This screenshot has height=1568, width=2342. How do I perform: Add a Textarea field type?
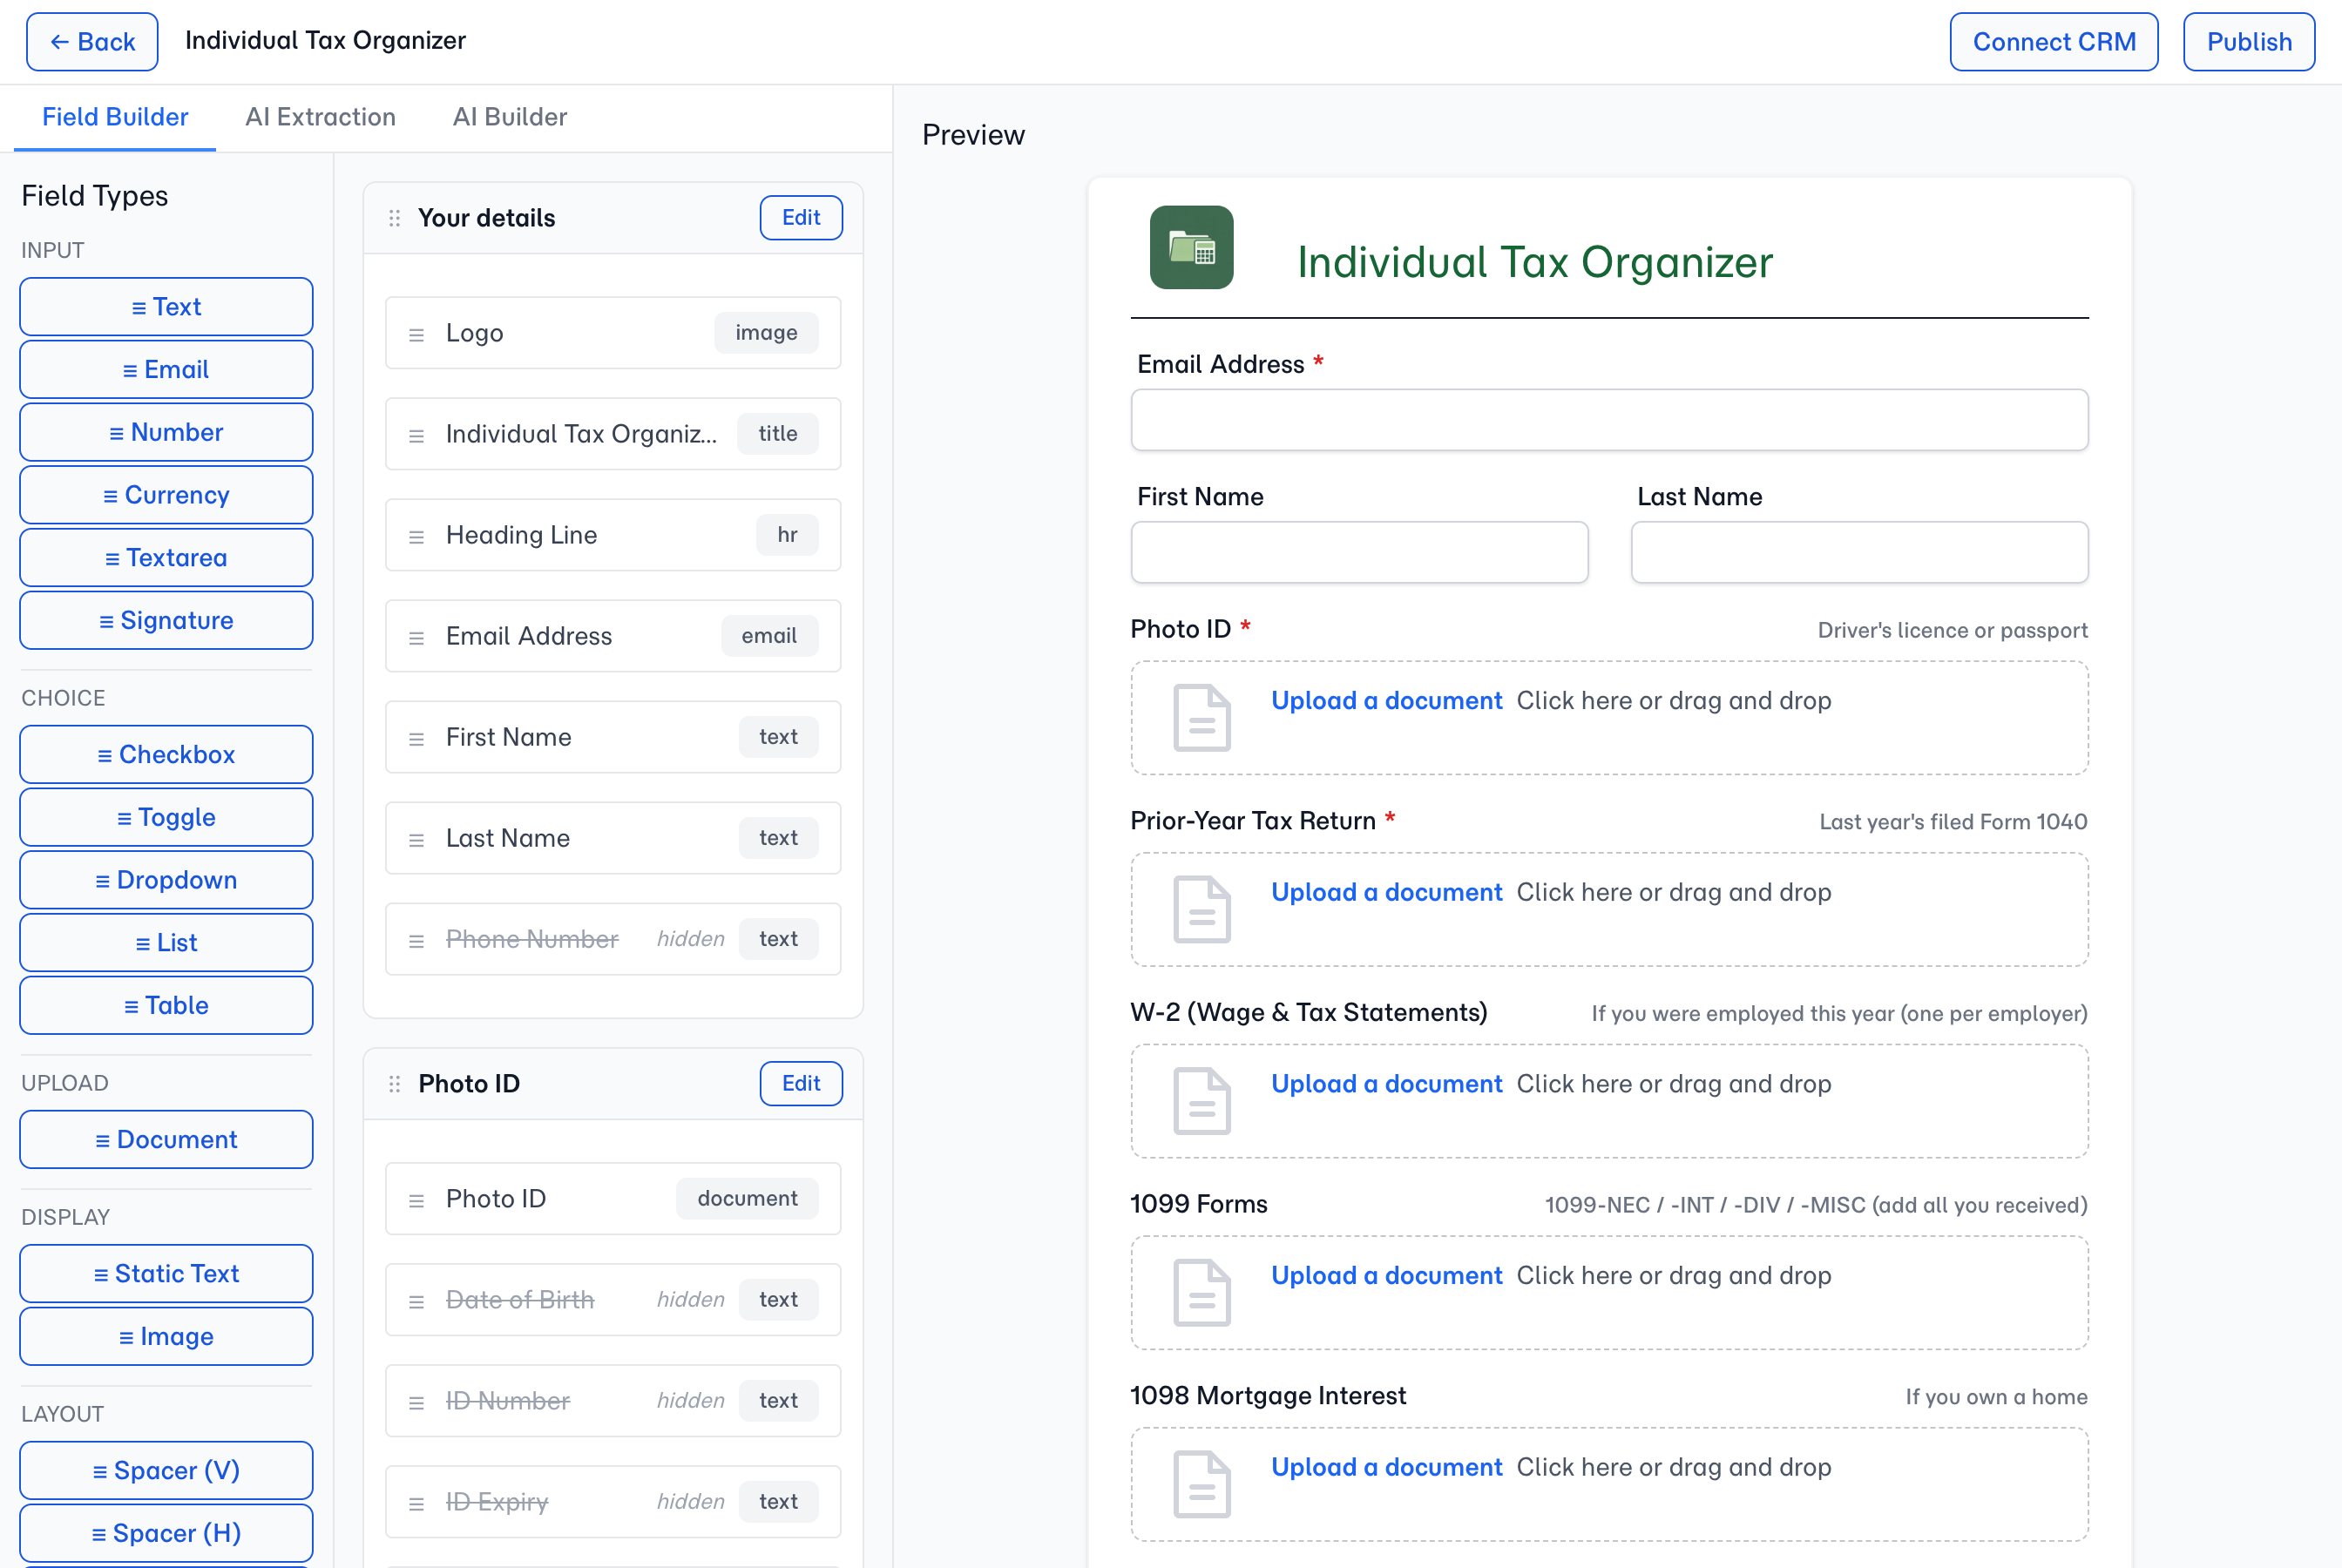(x=166, y=558)
